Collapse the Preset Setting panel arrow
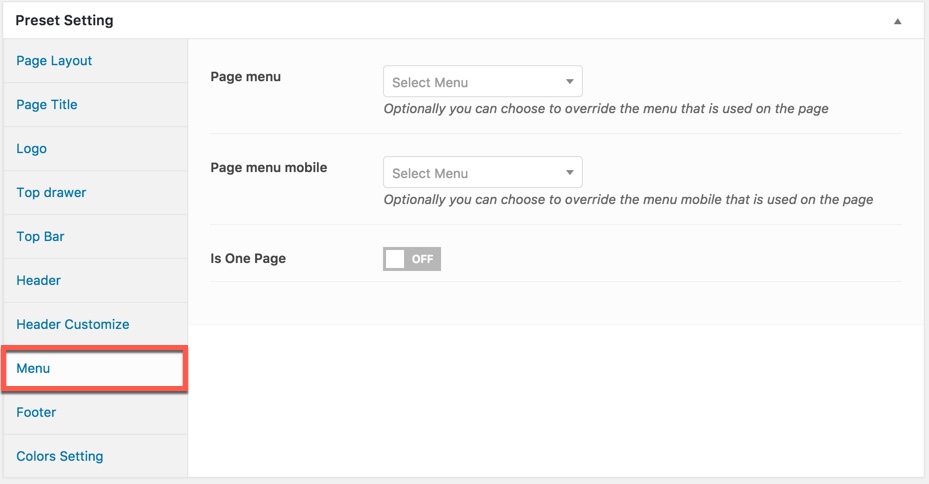 pos(898,21)
